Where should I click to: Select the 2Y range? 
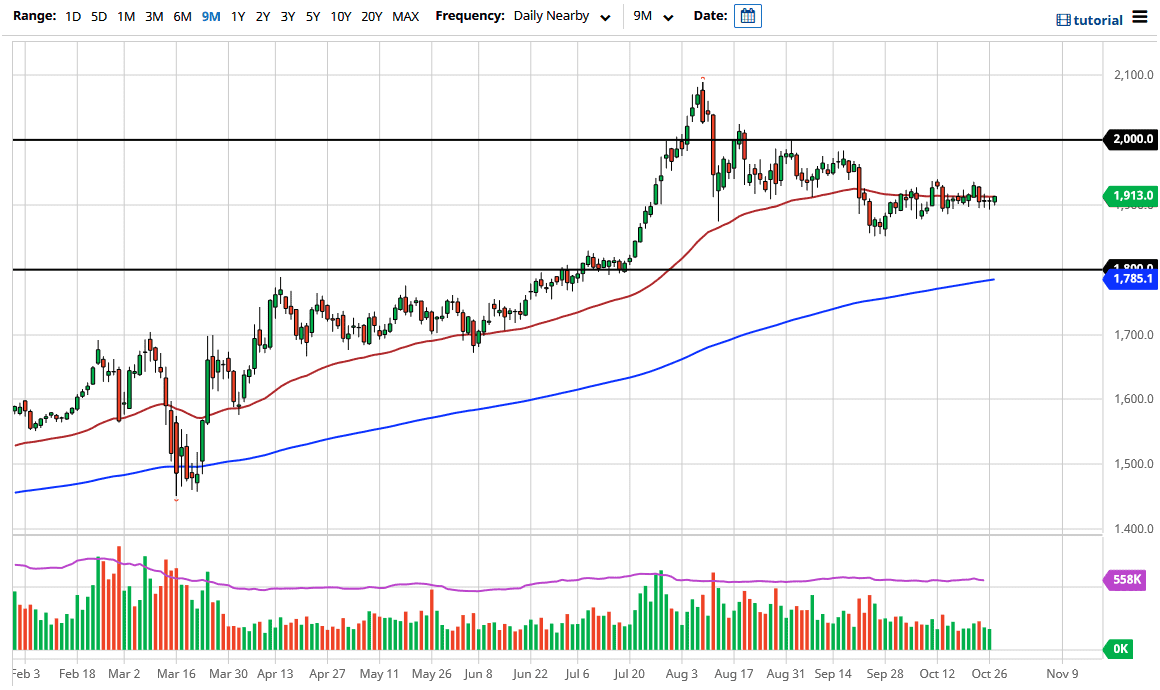pos(263,16)
